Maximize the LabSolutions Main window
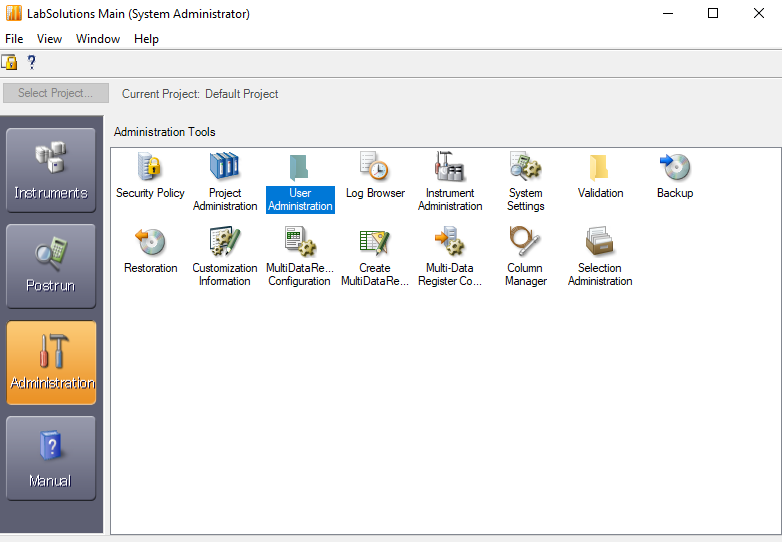This screenshot has height=542, width=782. pos(713,13)
